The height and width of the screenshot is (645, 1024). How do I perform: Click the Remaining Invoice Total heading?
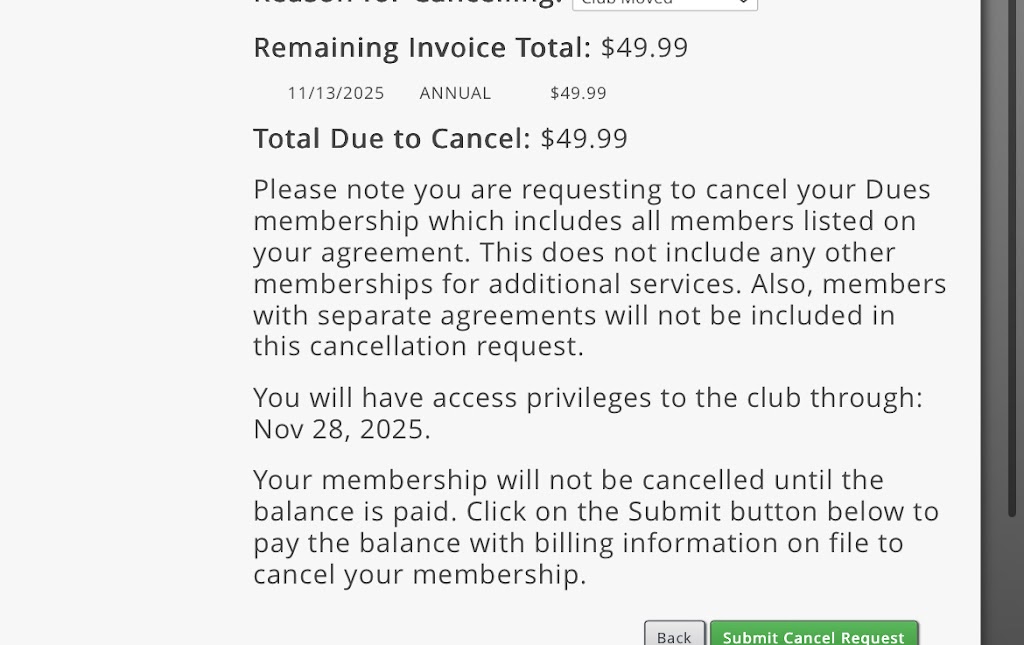pos(422,48)
